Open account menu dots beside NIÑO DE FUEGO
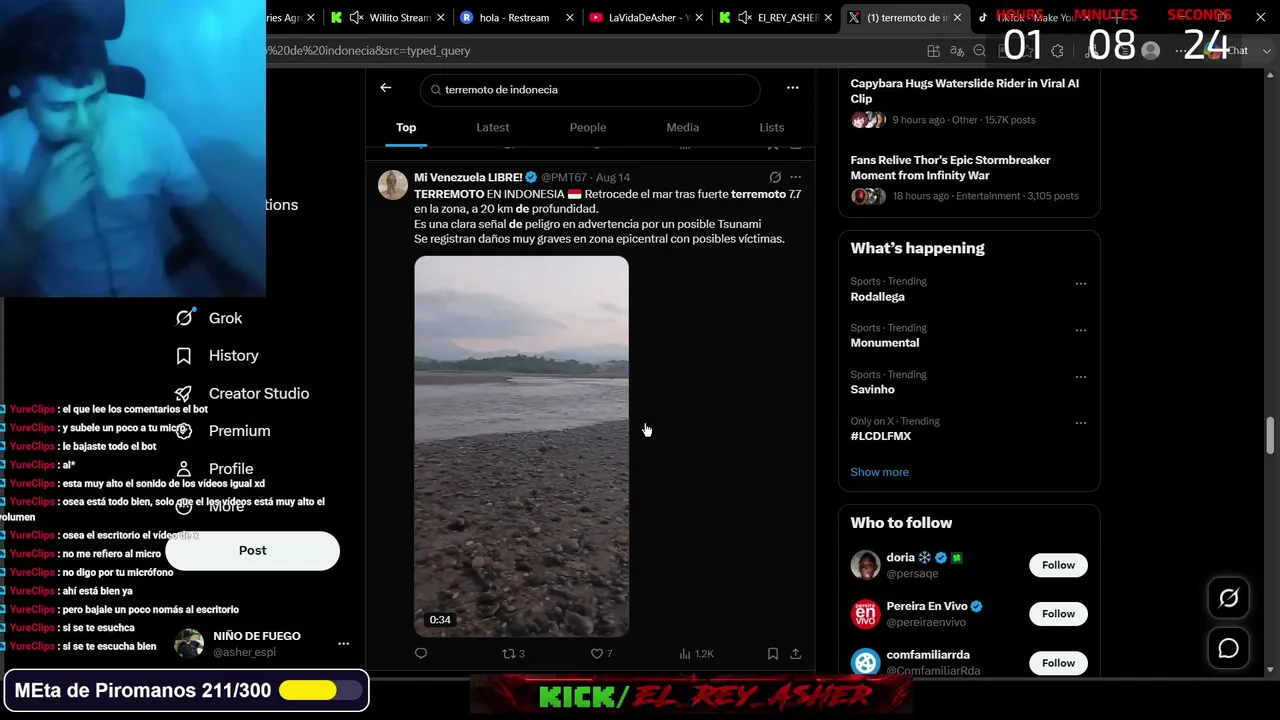 [343, 644]
